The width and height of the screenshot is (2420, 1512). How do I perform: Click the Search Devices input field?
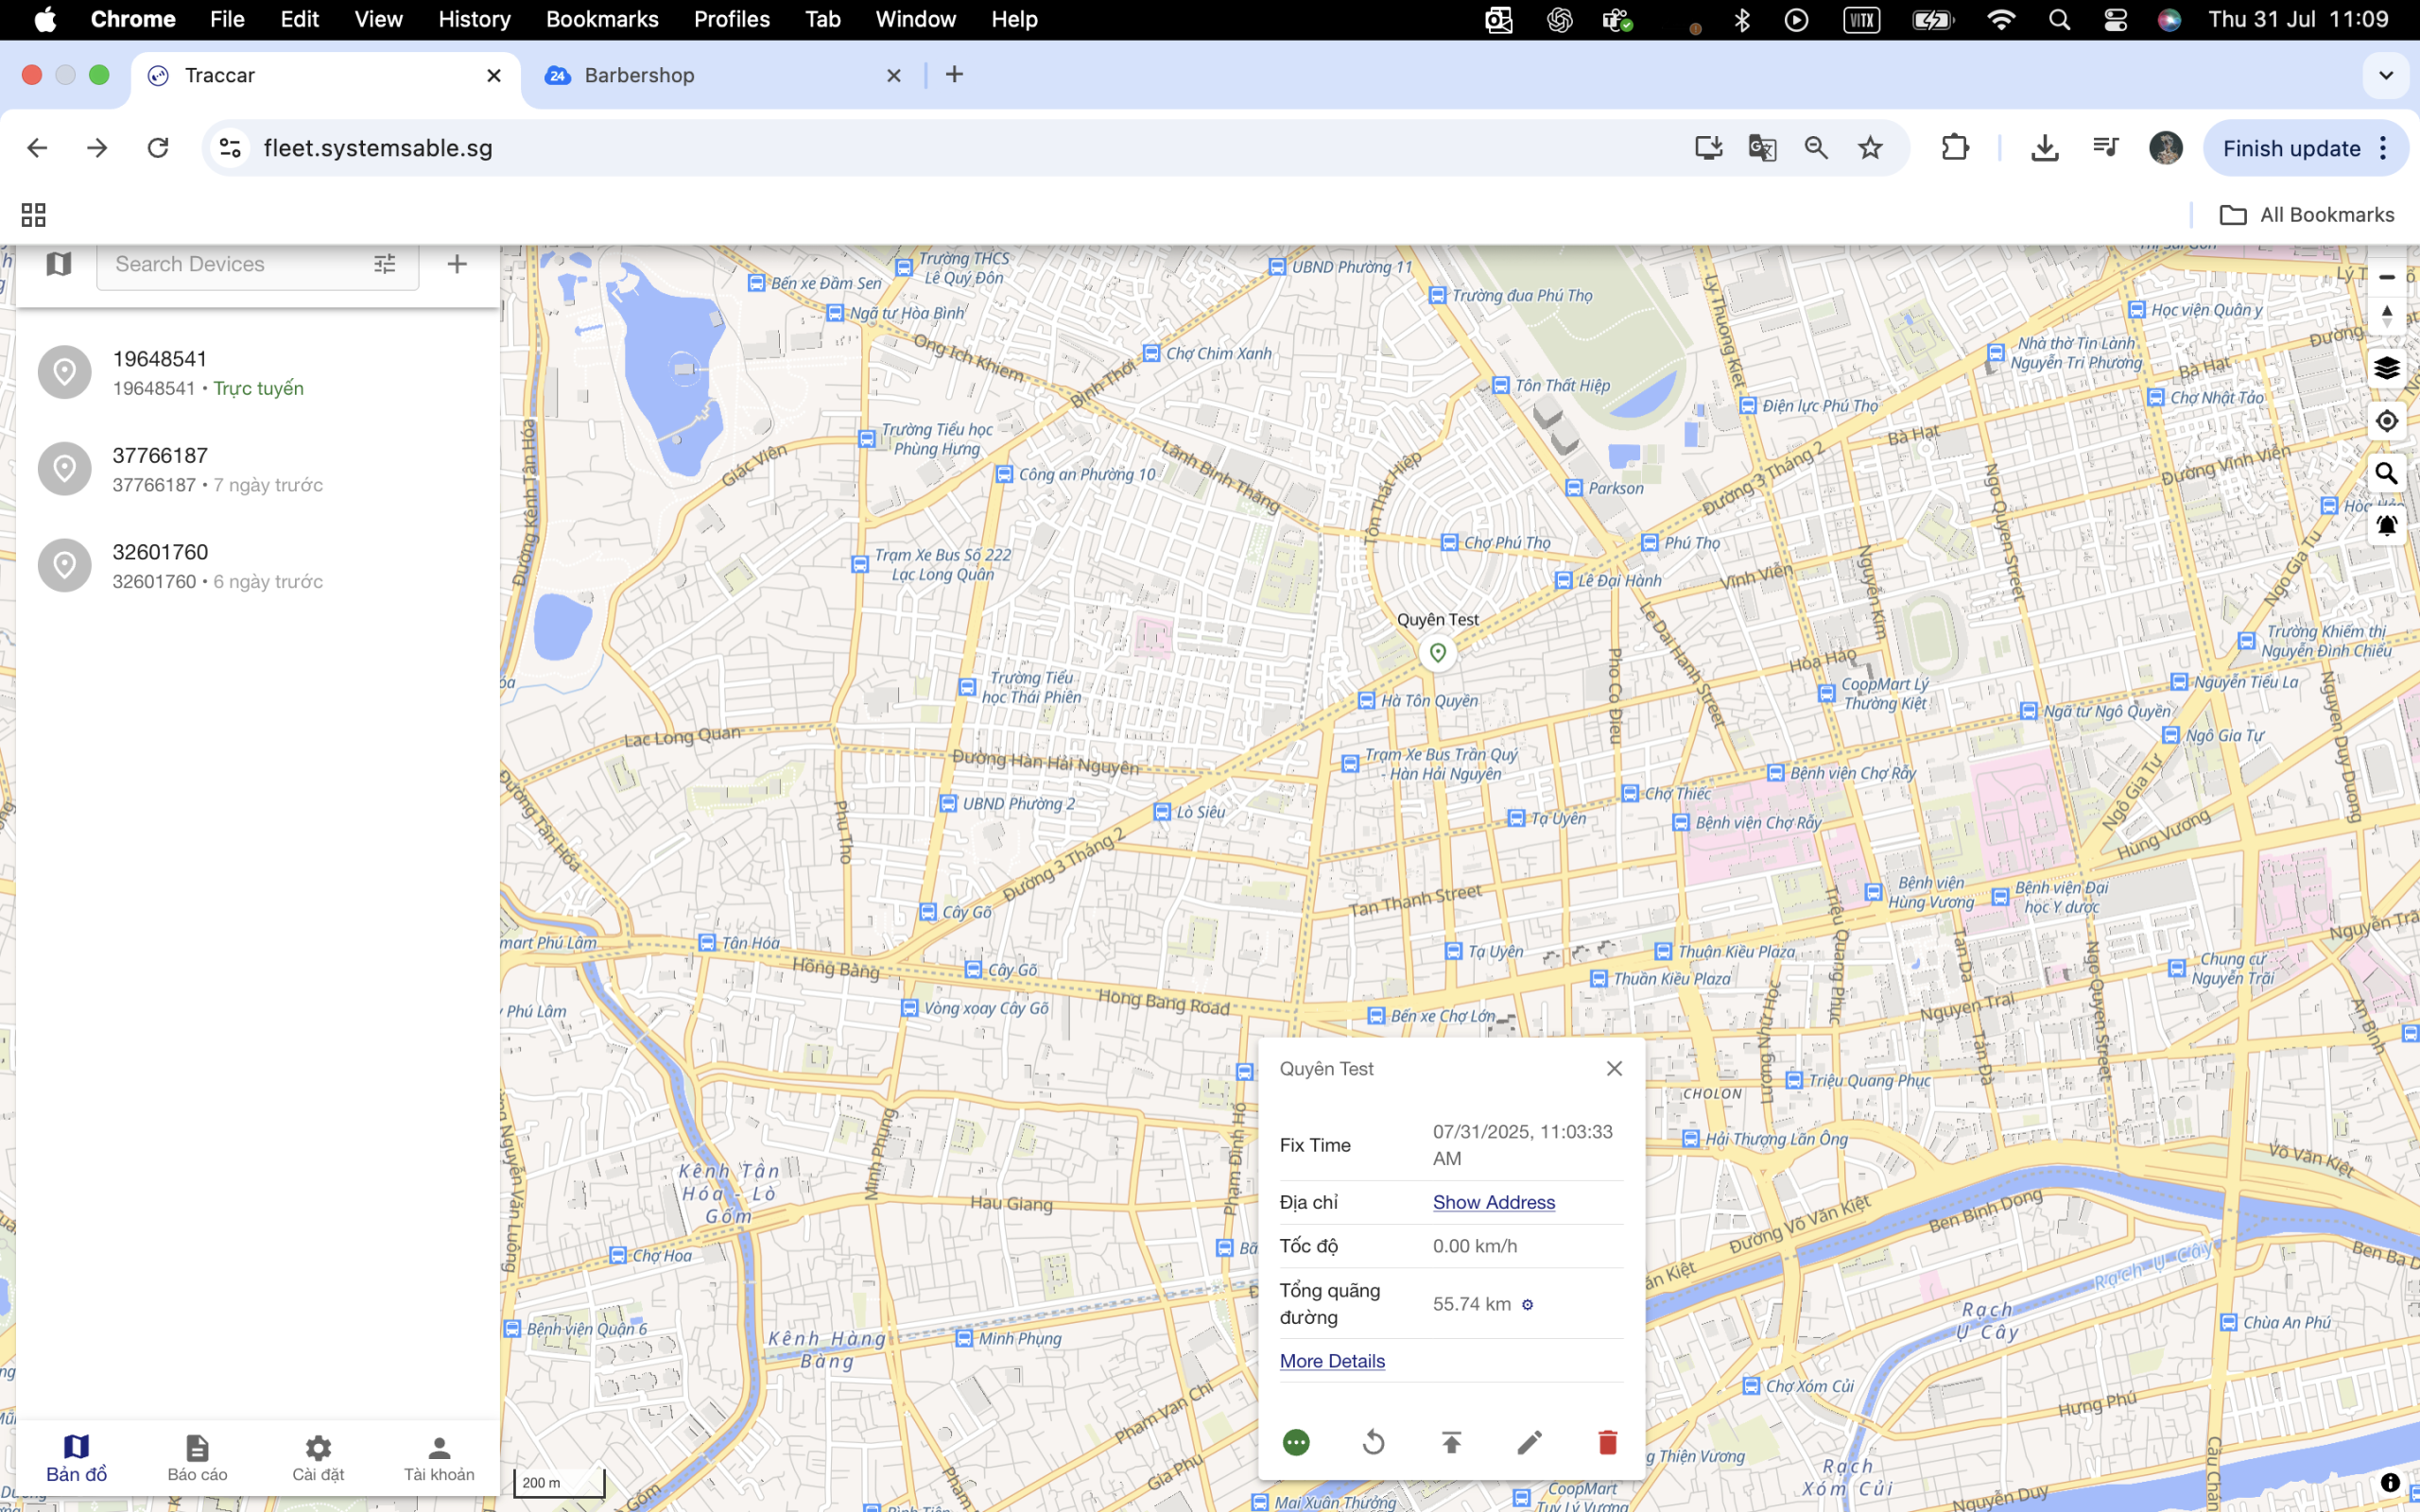tap(235, 264)
